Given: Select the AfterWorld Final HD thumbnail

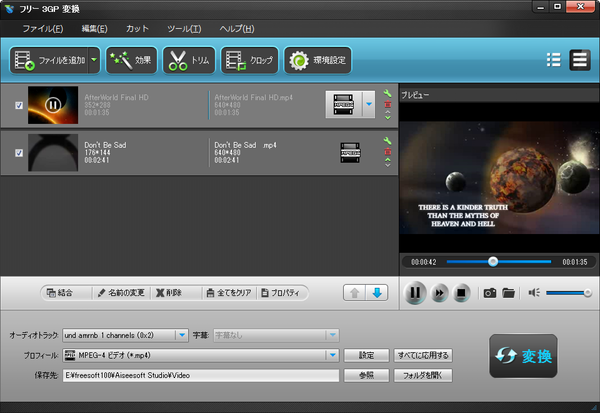Looking at the screenshot, I should (53, 105).
